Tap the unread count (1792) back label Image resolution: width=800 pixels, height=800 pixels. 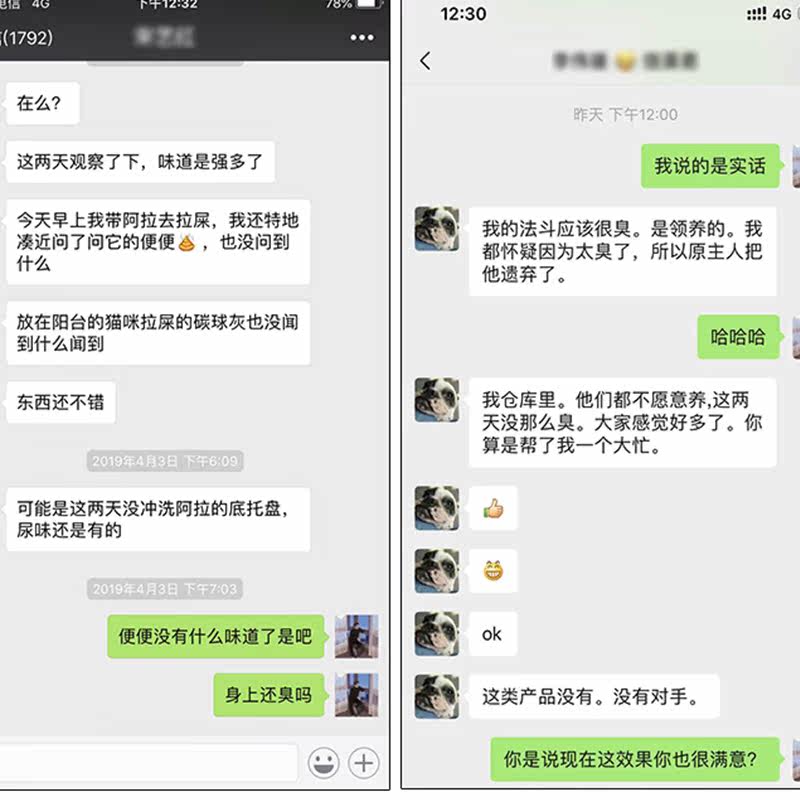27,37
